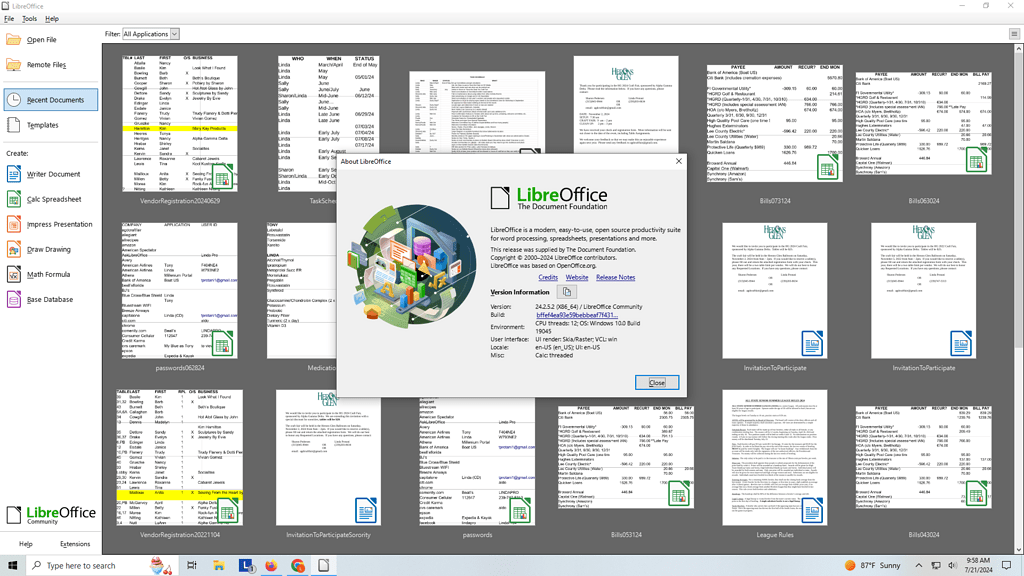Launch Chrome from the taskbar
Image resolution: width=1024 pixels, height=576 pixels.
[x=297, y=565]
